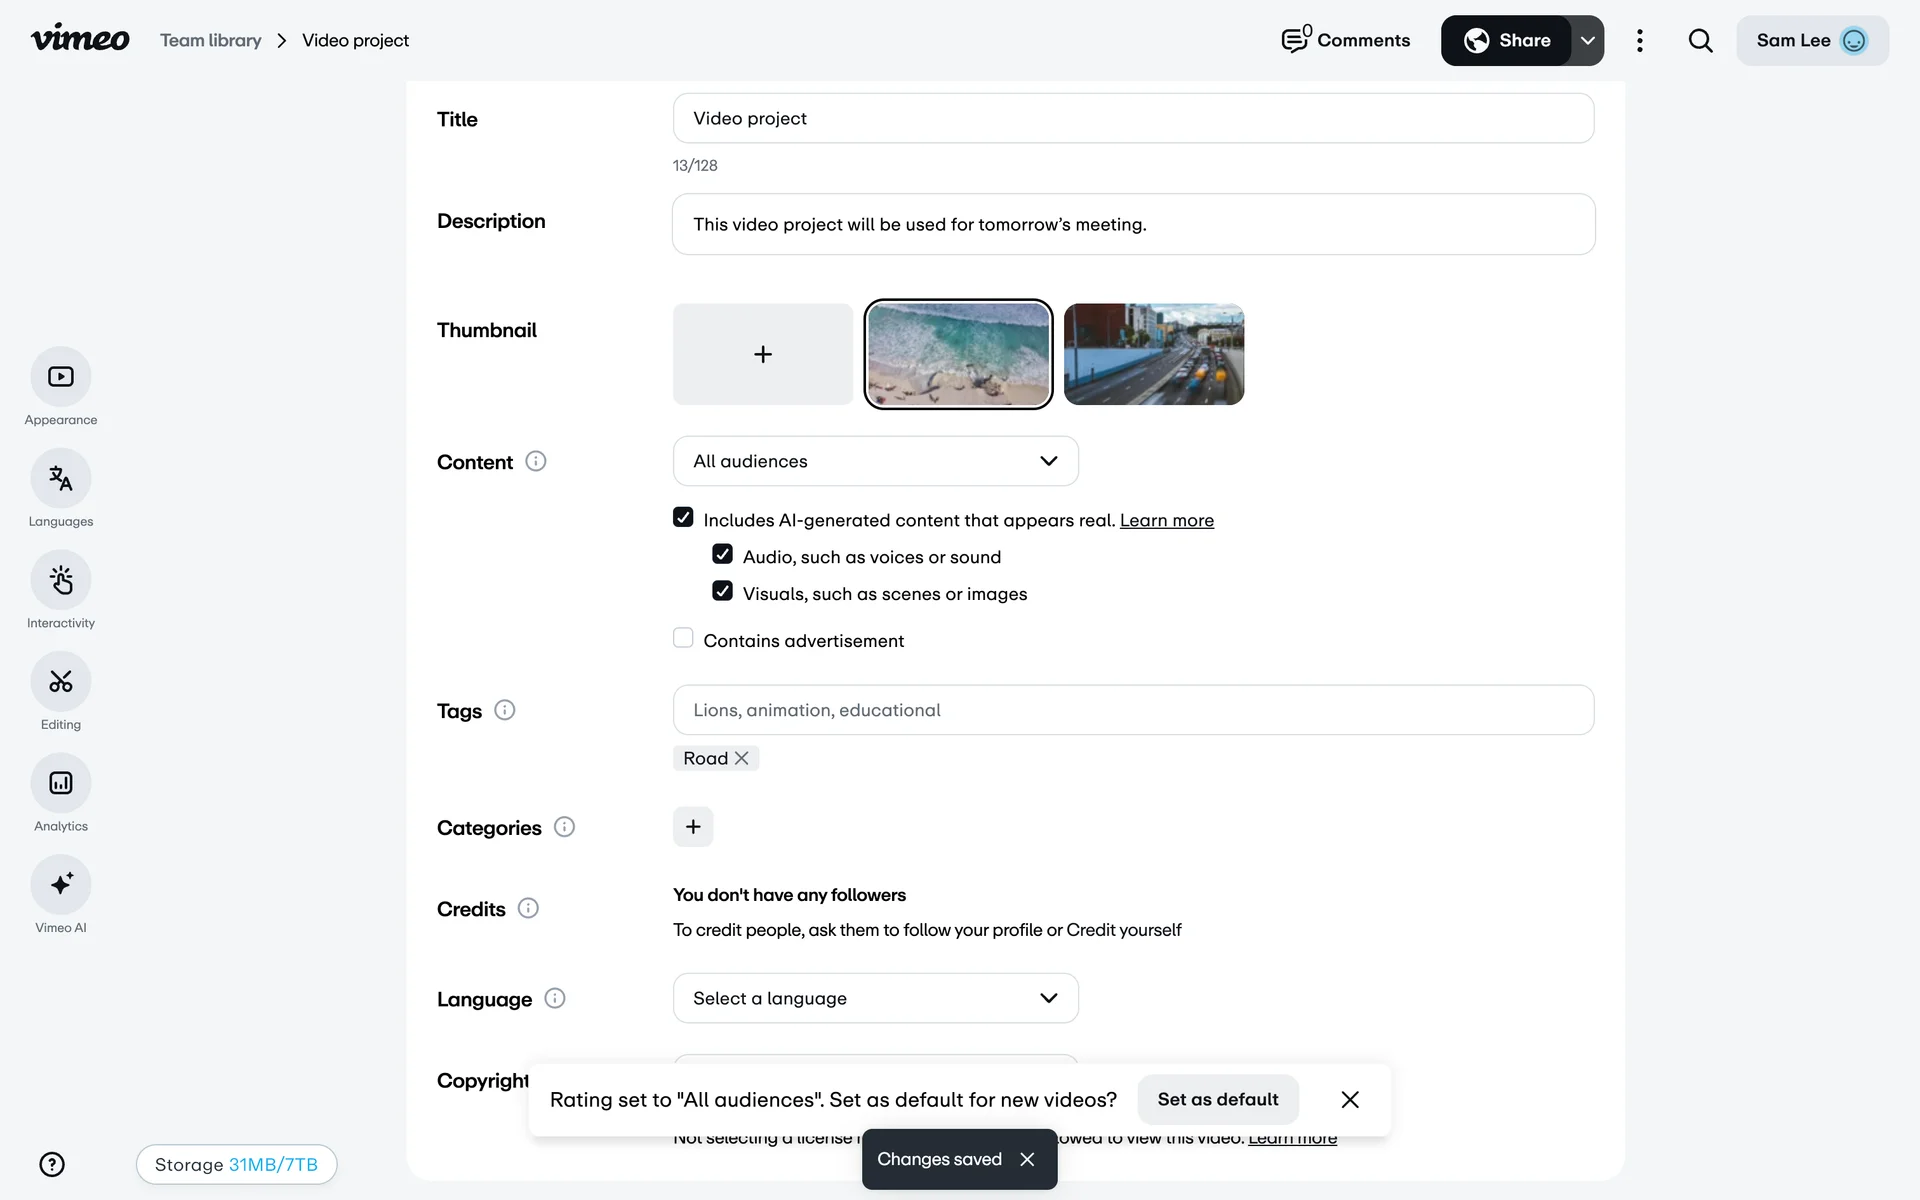Open the Select a language dropdown

coord(875,998)
